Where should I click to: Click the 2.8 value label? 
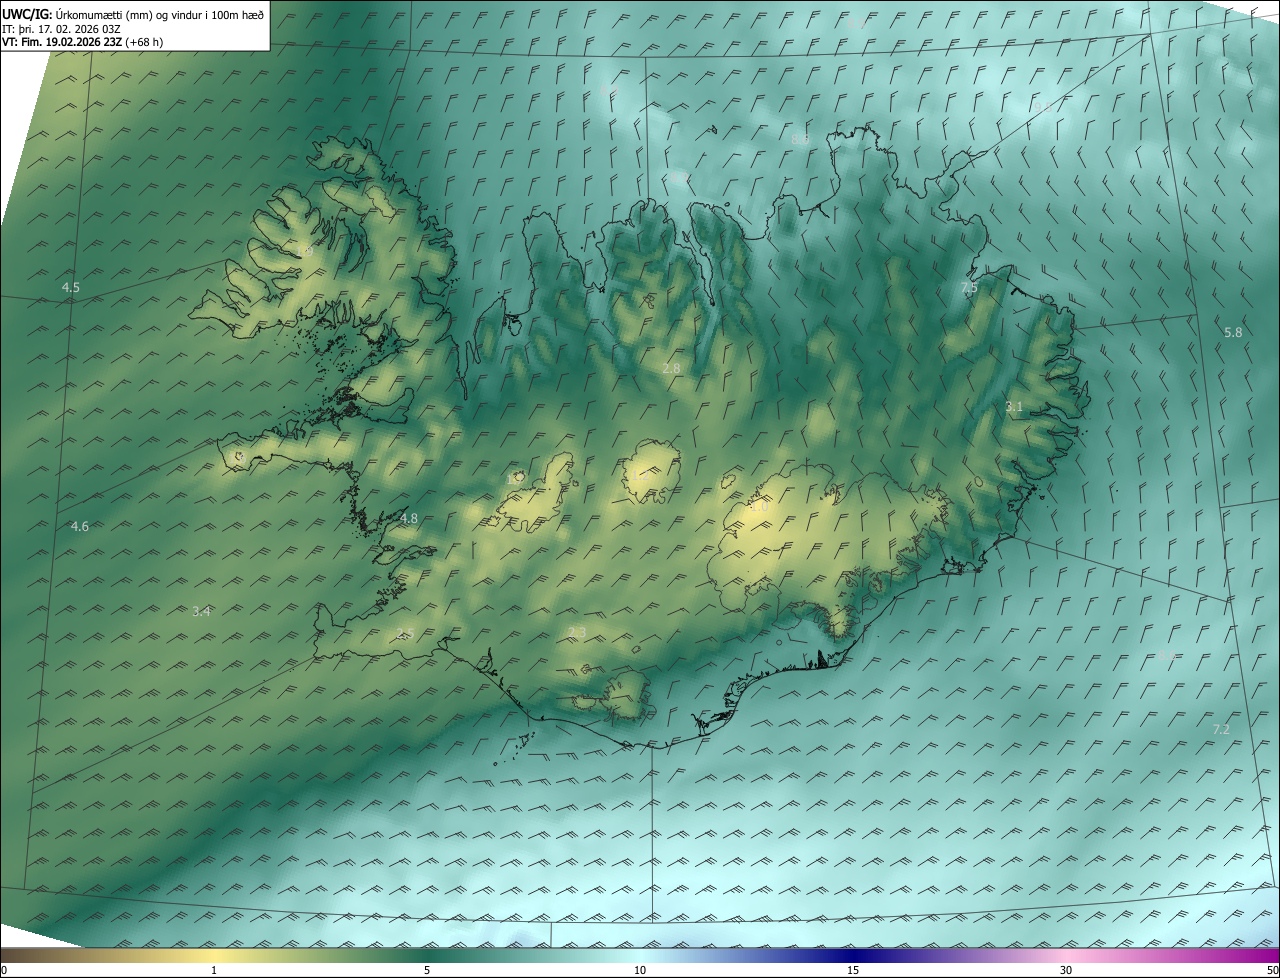click(671, 369)
